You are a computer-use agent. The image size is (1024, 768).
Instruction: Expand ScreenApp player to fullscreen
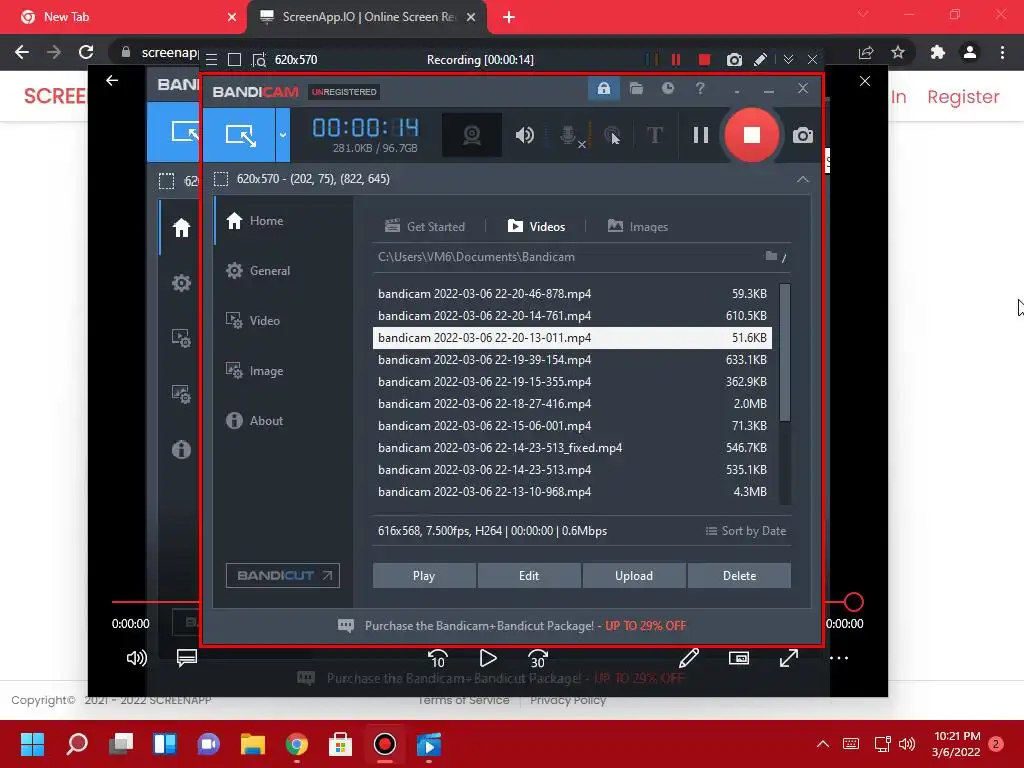pos(789,658)
